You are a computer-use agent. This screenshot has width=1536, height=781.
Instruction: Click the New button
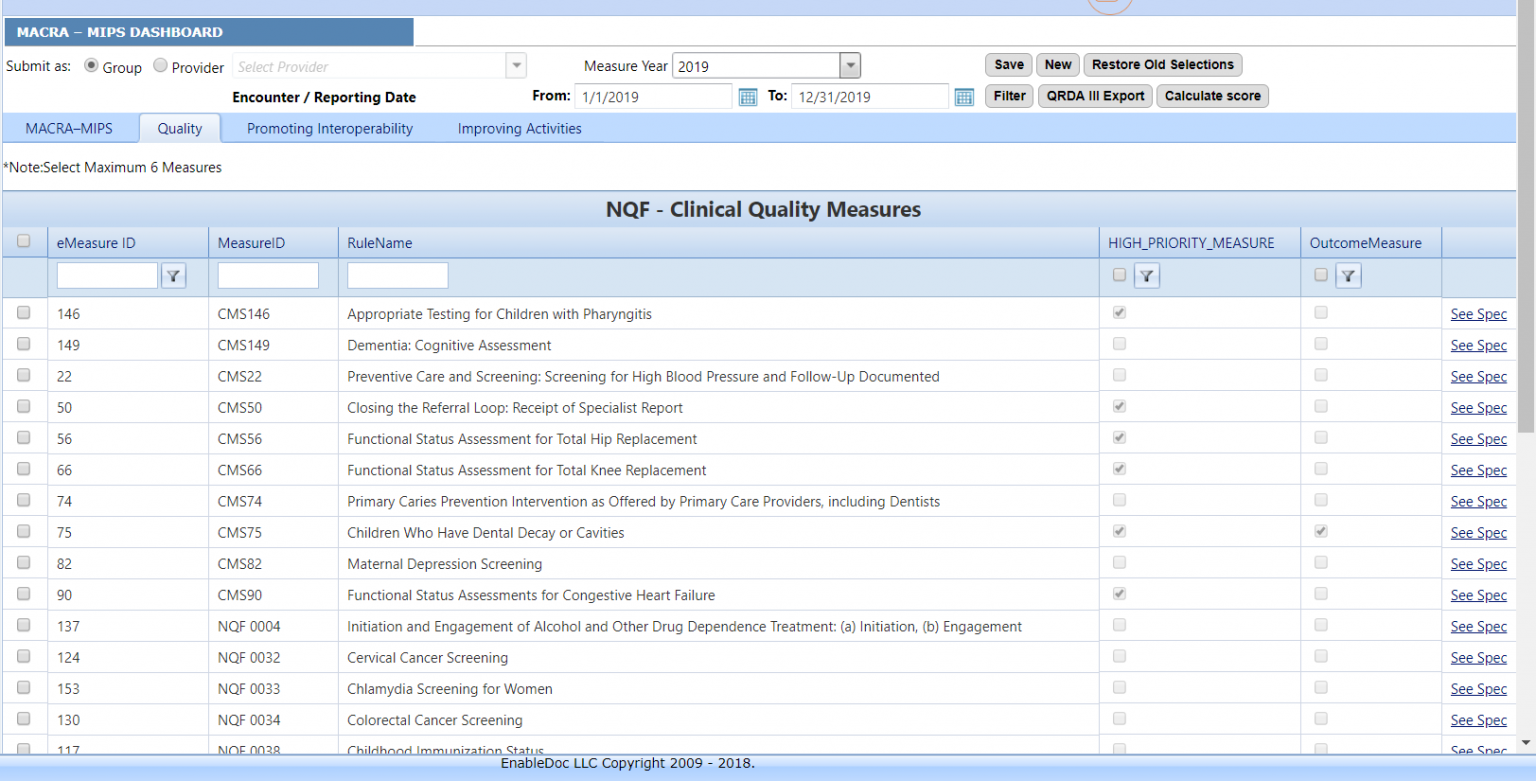click(1058, 65)
